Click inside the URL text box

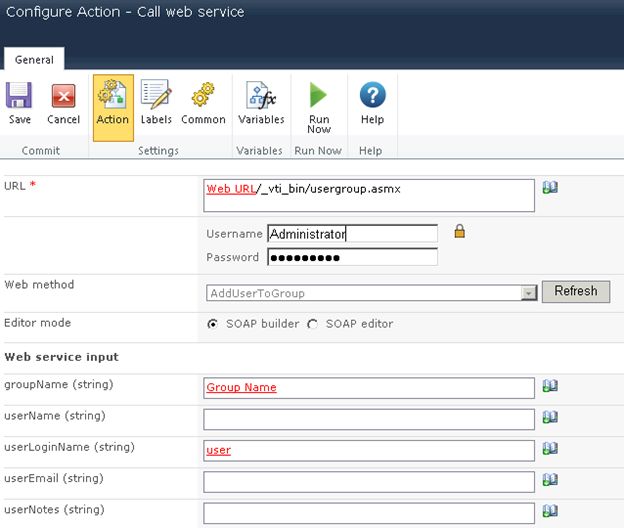(x=369, y=195)
